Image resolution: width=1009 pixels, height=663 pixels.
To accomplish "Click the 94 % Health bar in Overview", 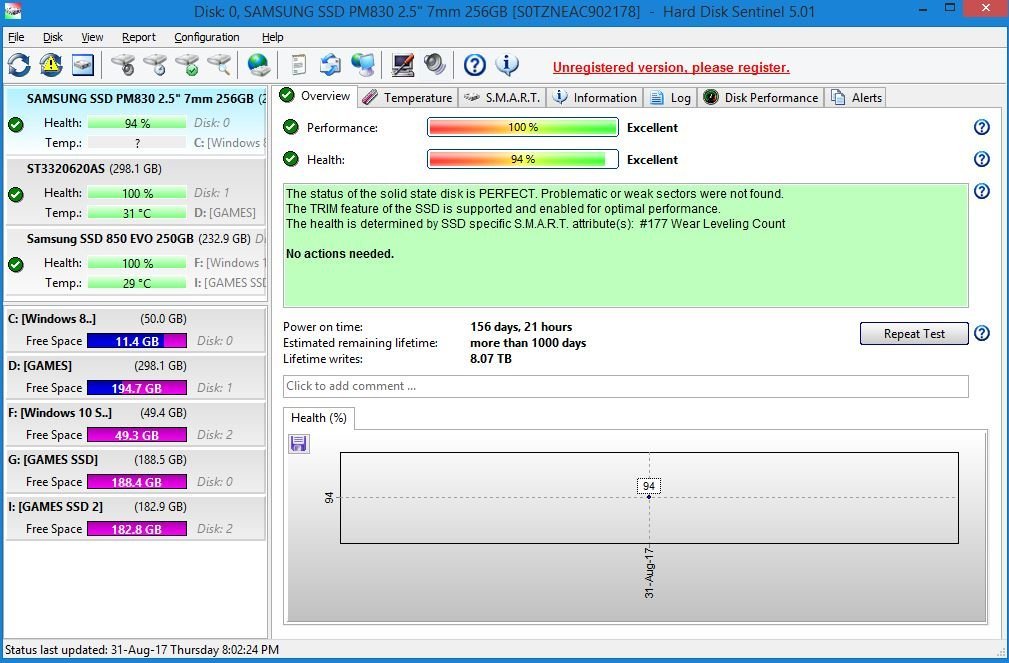I will pyautogui.click(x=523, y=159).
